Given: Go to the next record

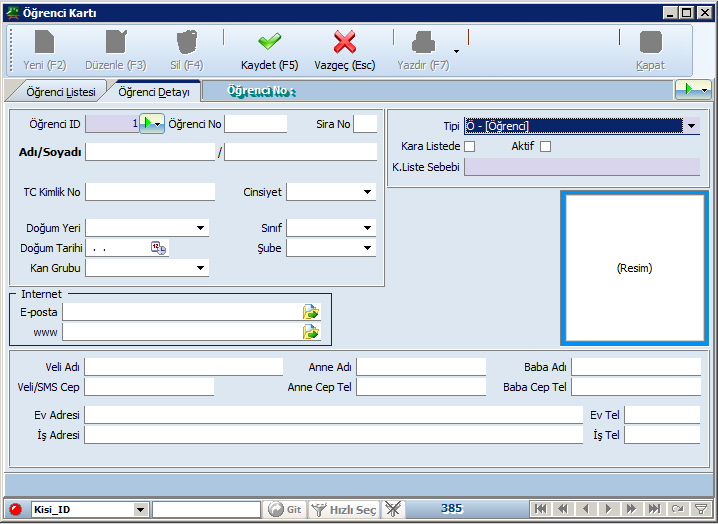Looking at the screenshot, I should (608, 509).
